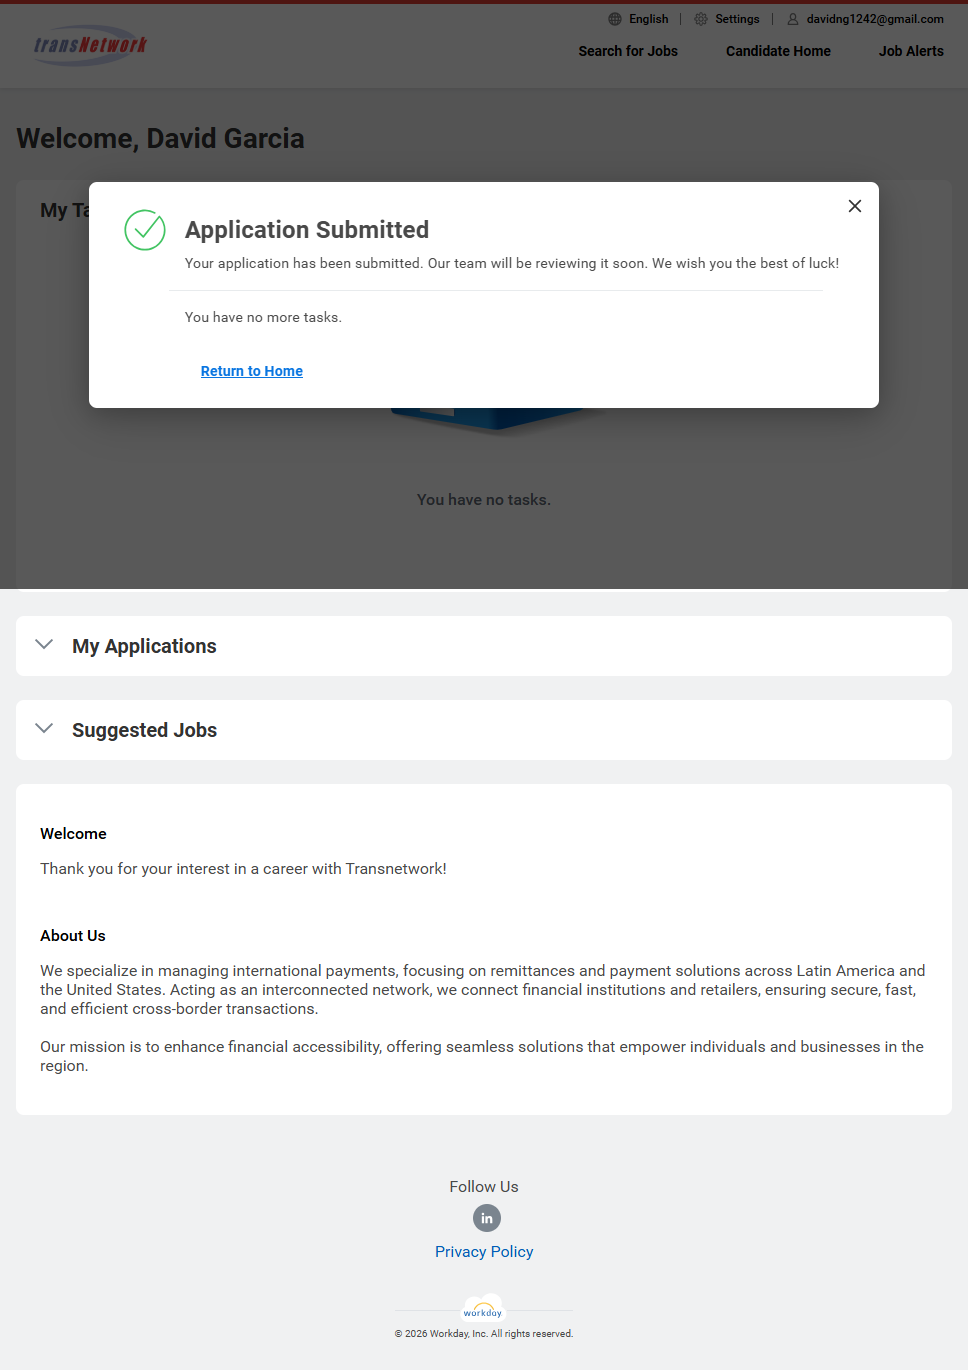The width and height of the screenshot is (968, 1370).
Task: Click the transNetwork logo
Action: 90,45
